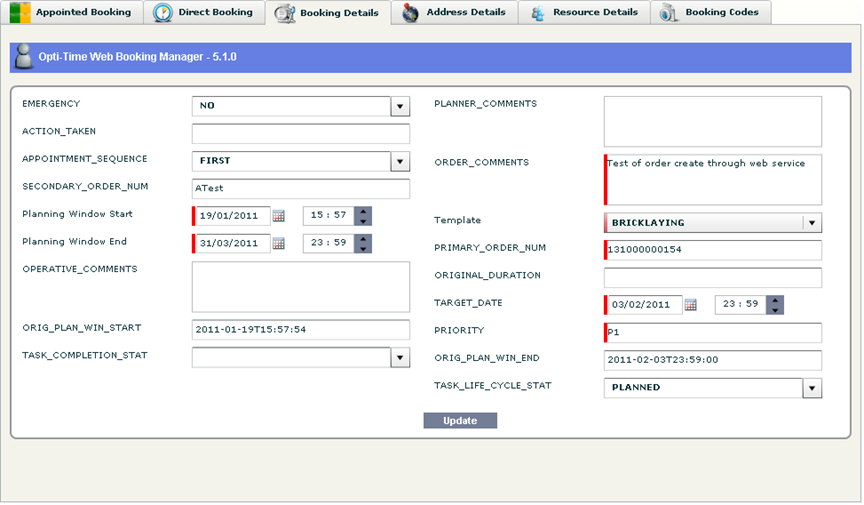Decrease Planning Window Start time with down arrow
This screenshot has width=864, height=505.
pyautogui.click(x=363, y=221)
